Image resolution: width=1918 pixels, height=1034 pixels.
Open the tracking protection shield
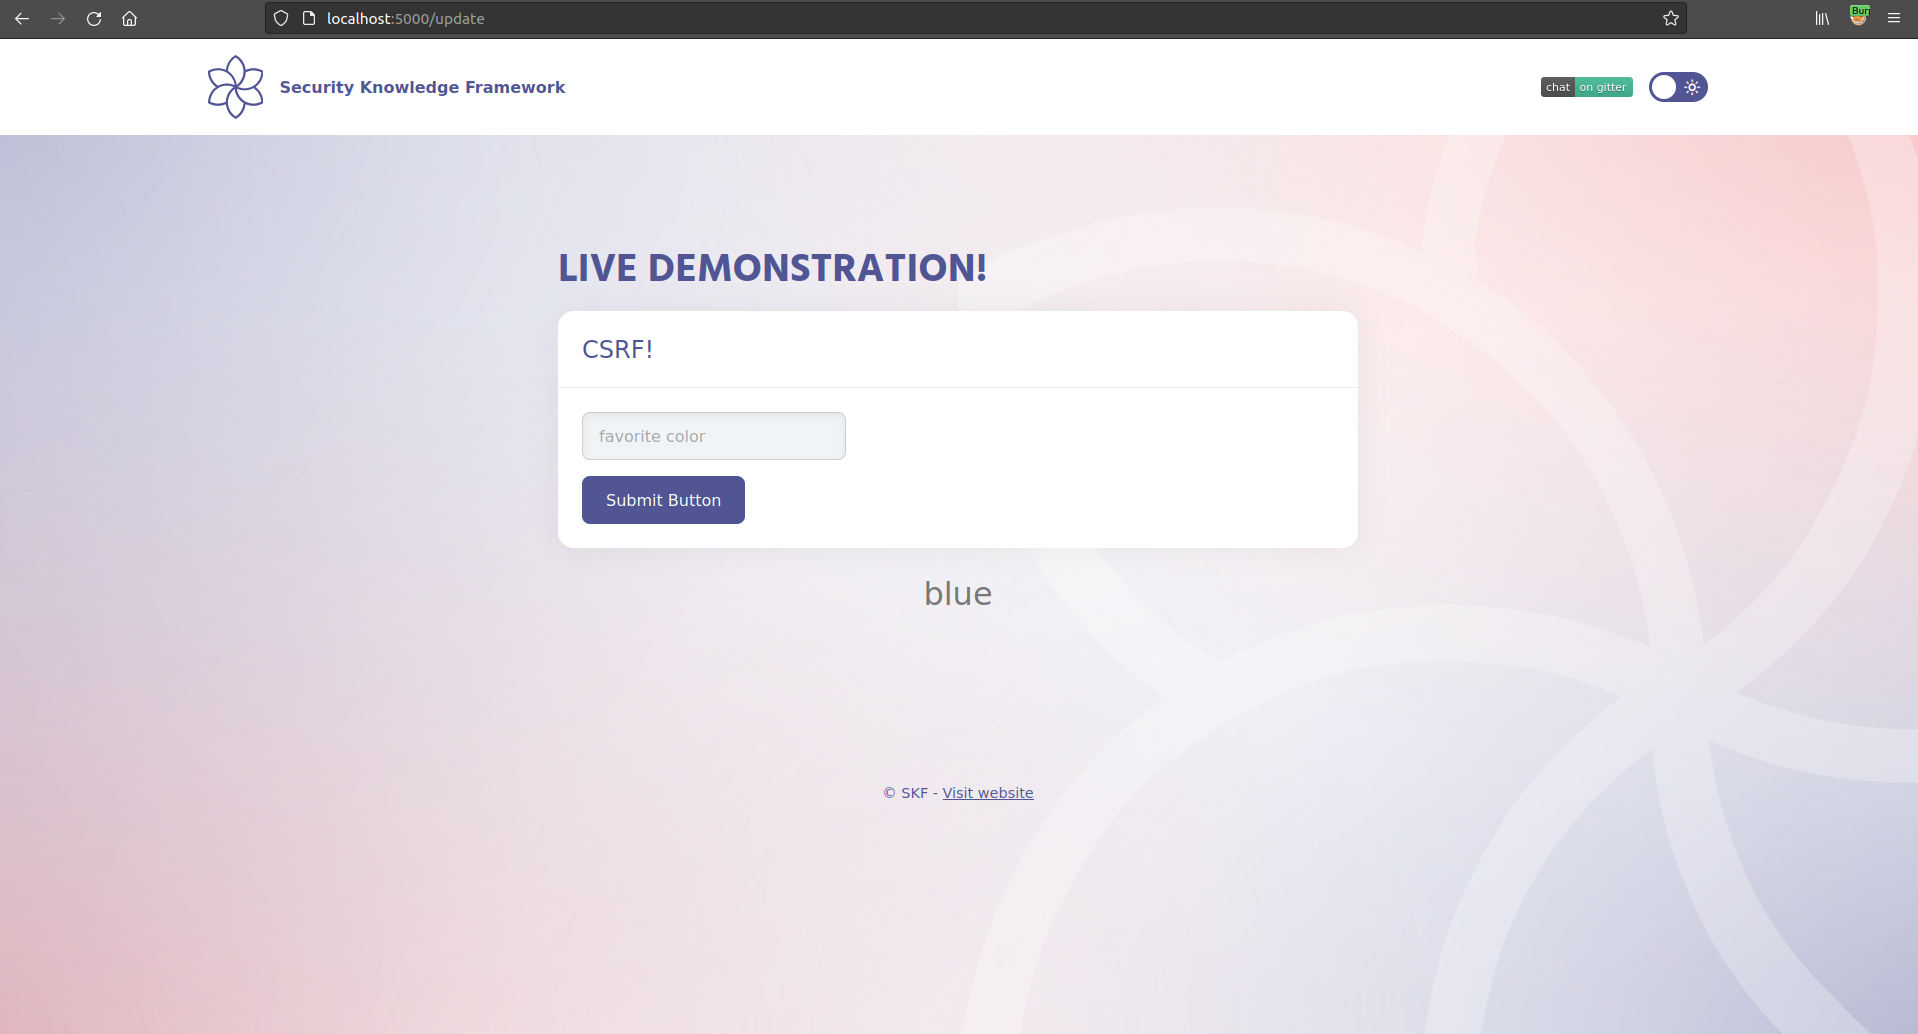pos(281,18)
